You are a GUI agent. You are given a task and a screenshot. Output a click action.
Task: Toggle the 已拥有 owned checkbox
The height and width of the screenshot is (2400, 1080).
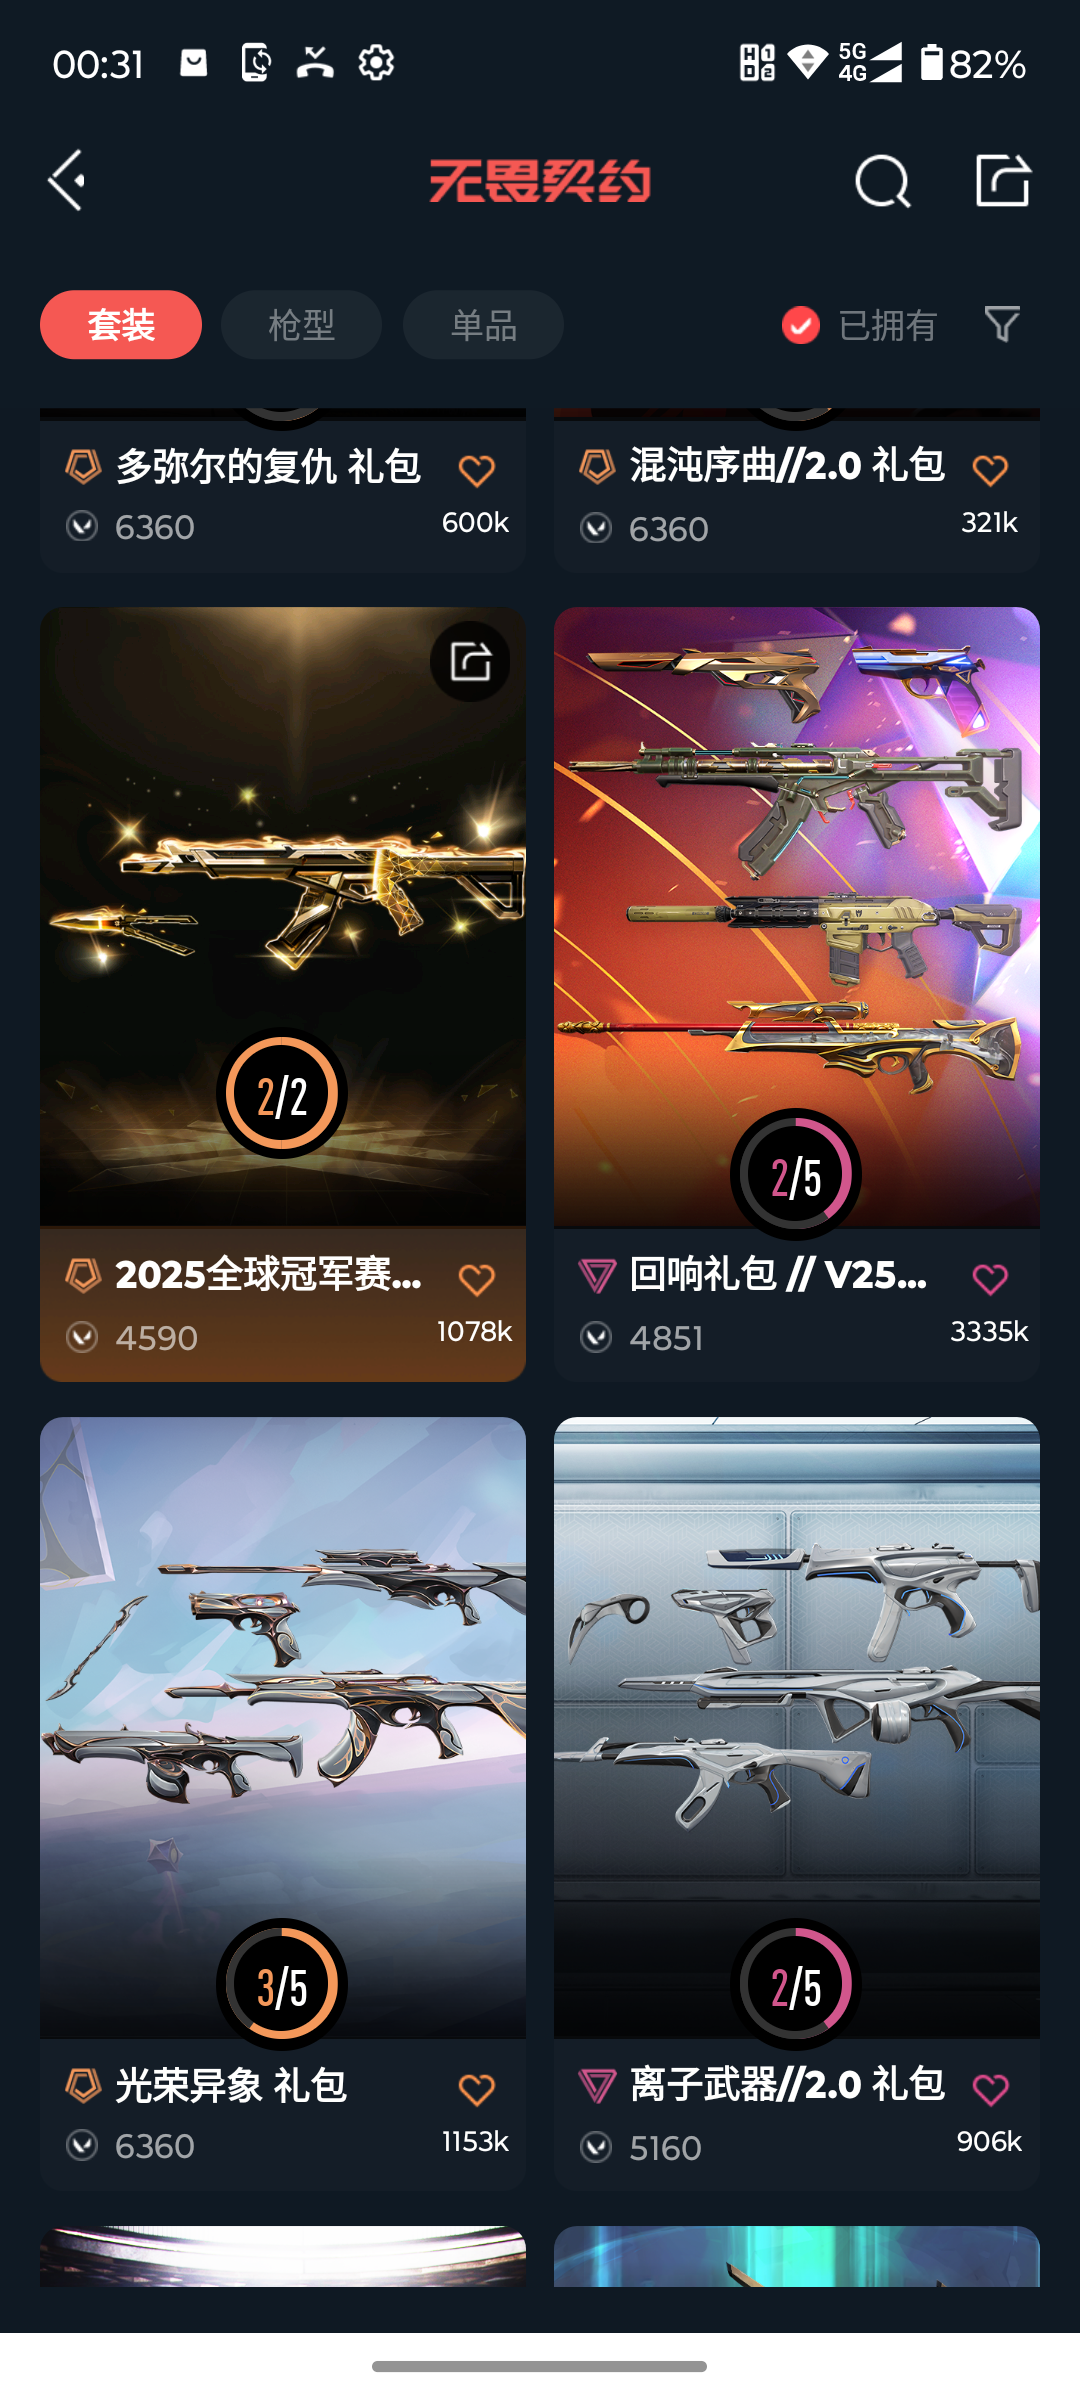(801, 325)
